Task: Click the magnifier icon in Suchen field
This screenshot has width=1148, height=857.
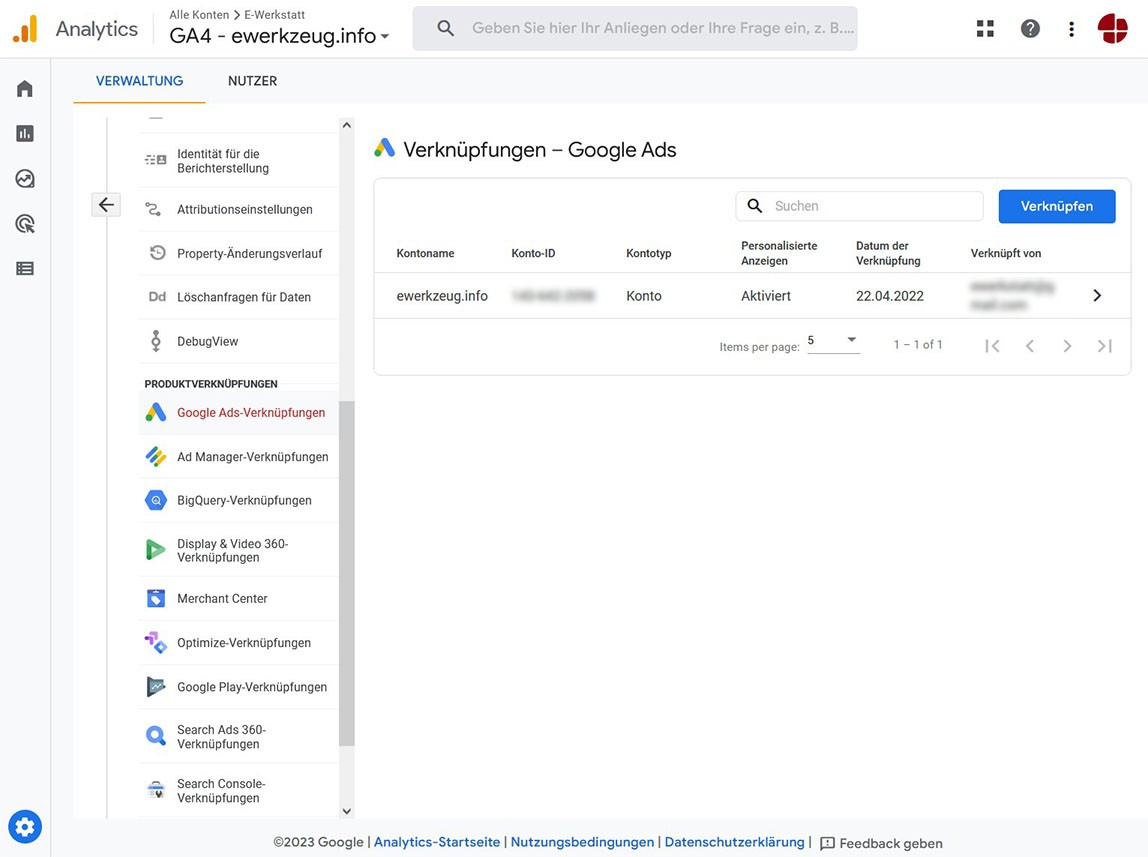Action: [755, 206]
